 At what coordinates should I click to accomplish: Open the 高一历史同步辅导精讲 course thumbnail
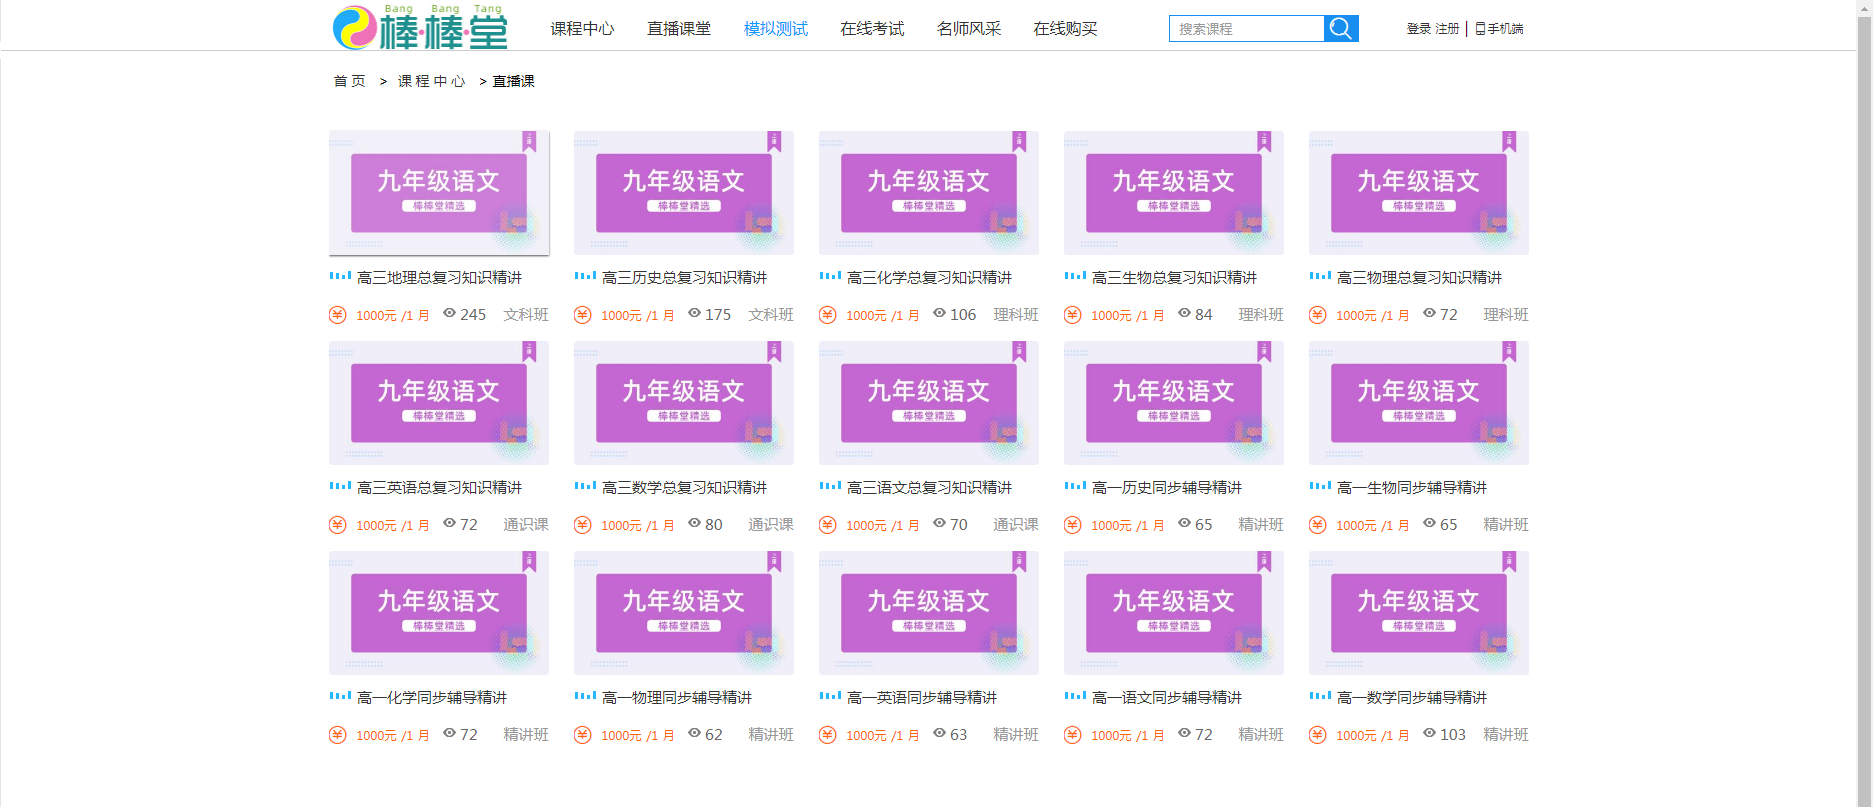tap(1174, 403)
